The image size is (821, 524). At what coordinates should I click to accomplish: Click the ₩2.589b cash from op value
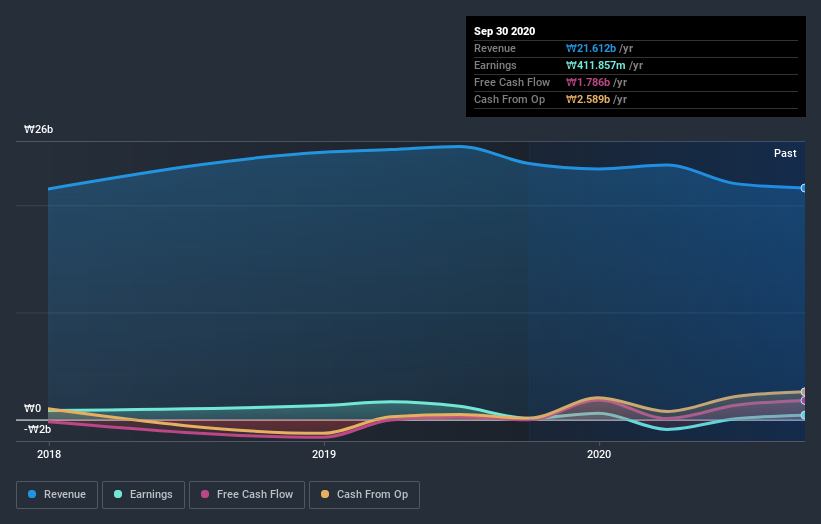click(587, 99)
